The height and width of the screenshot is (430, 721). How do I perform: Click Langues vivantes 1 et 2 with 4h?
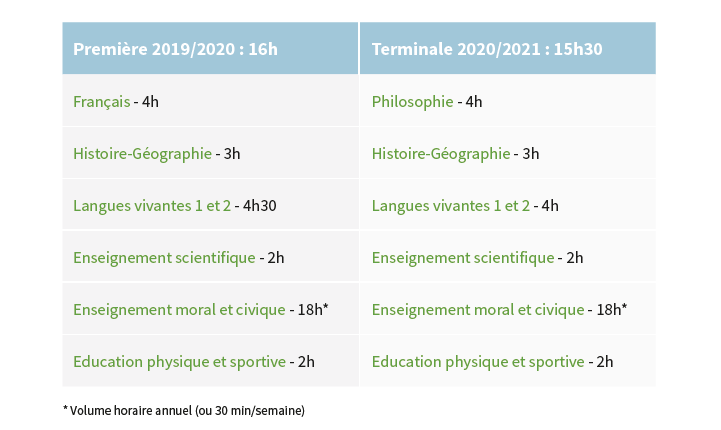tap(451, 206)
